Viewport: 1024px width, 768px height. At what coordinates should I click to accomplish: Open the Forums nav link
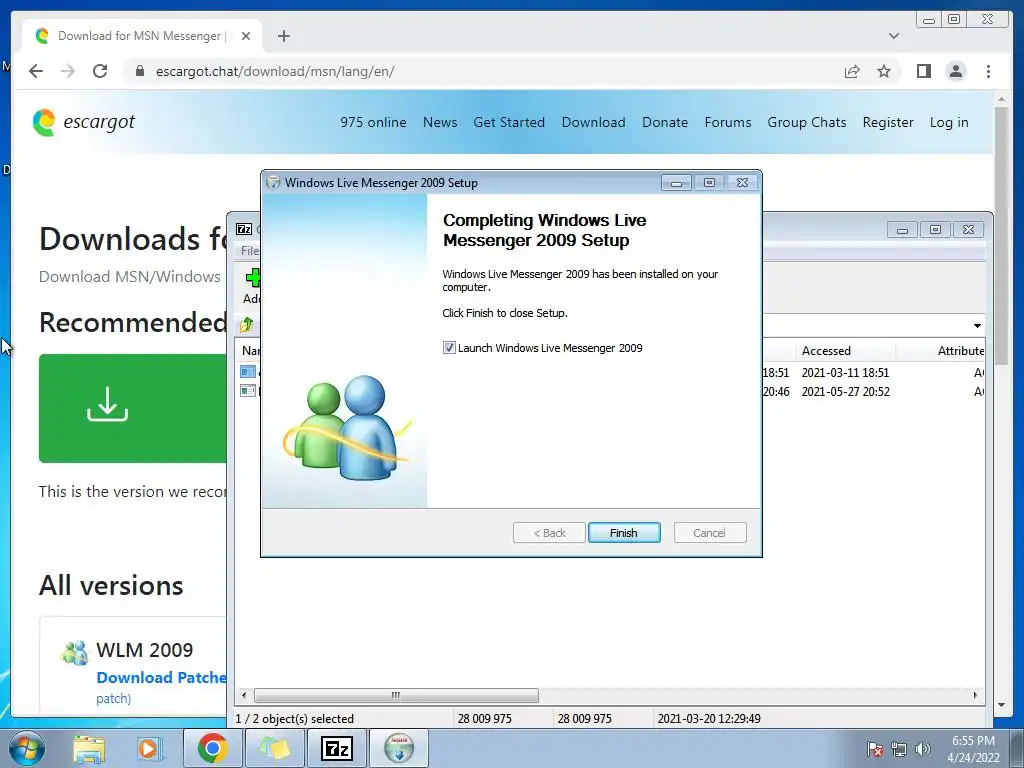tap(728, 122)
